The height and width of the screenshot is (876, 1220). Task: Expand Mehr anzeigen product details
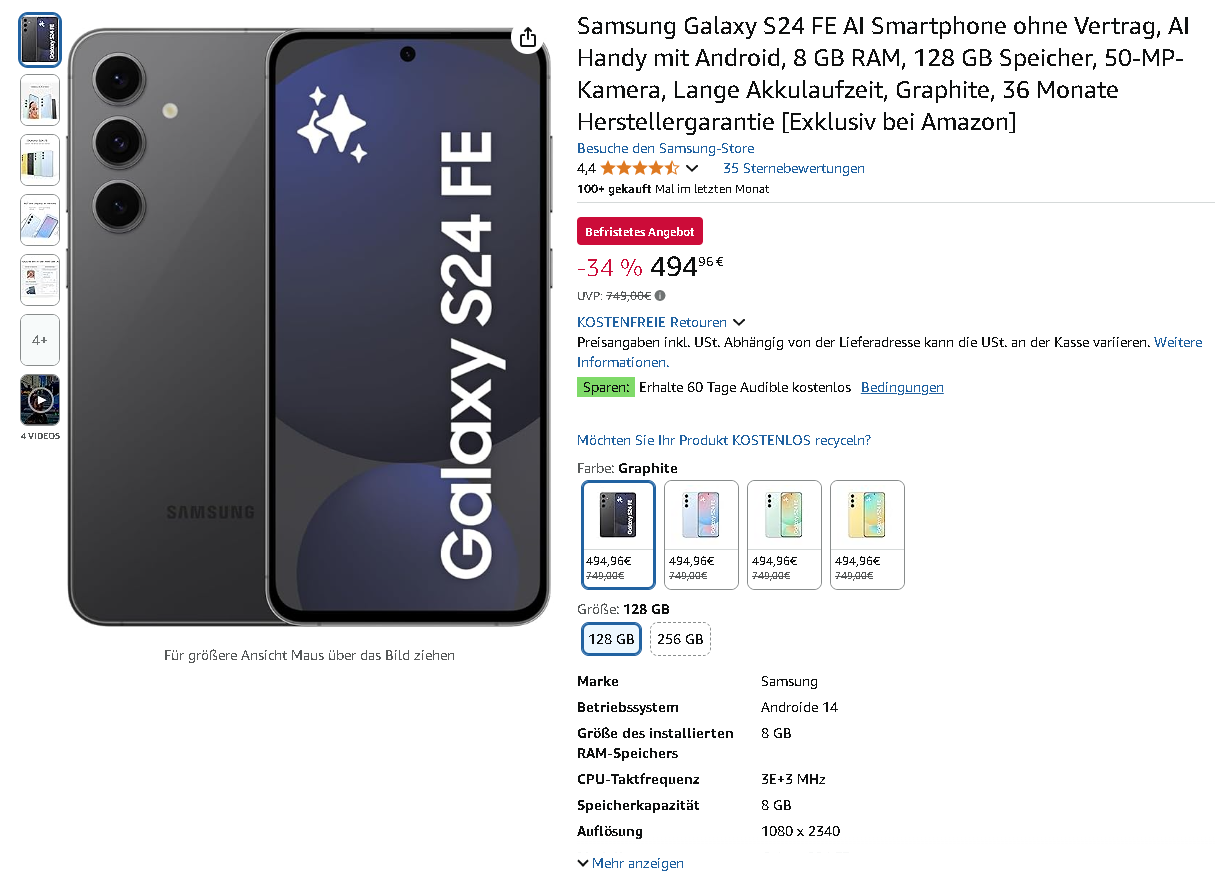coord(631,863)
